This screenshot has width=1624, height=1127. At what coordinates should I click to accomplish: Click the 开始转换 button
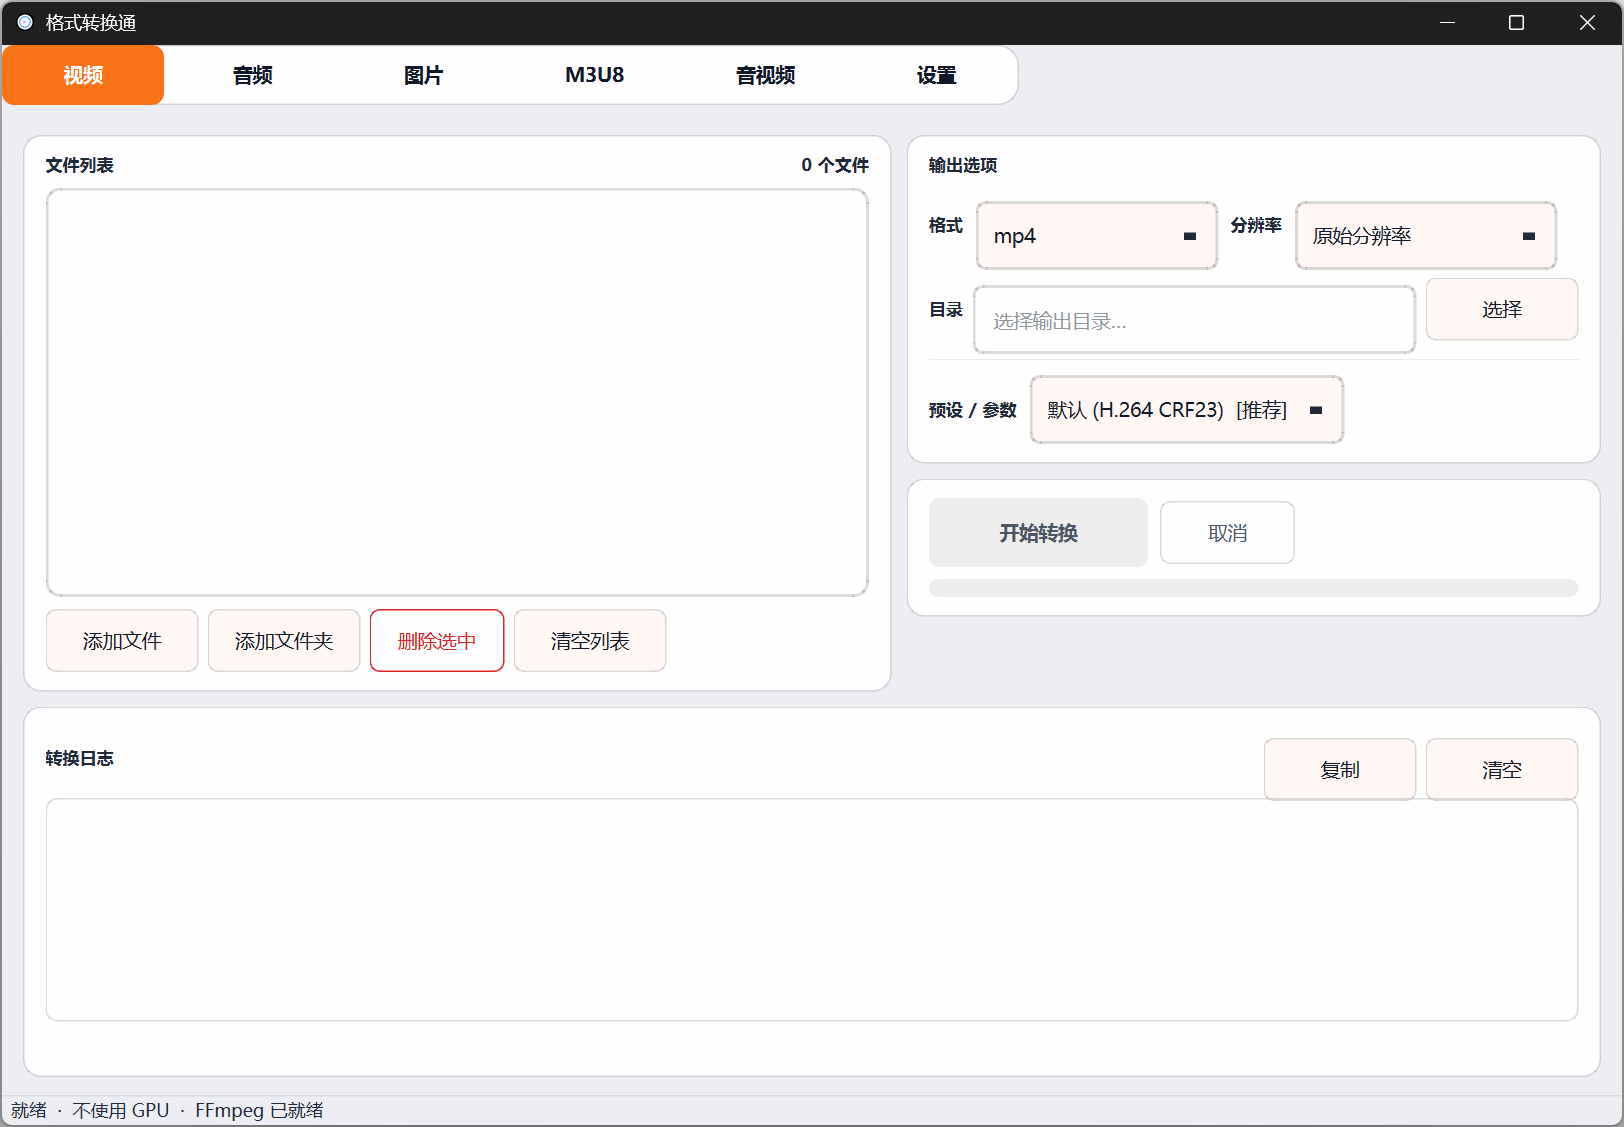click(x=1038, y=533)
